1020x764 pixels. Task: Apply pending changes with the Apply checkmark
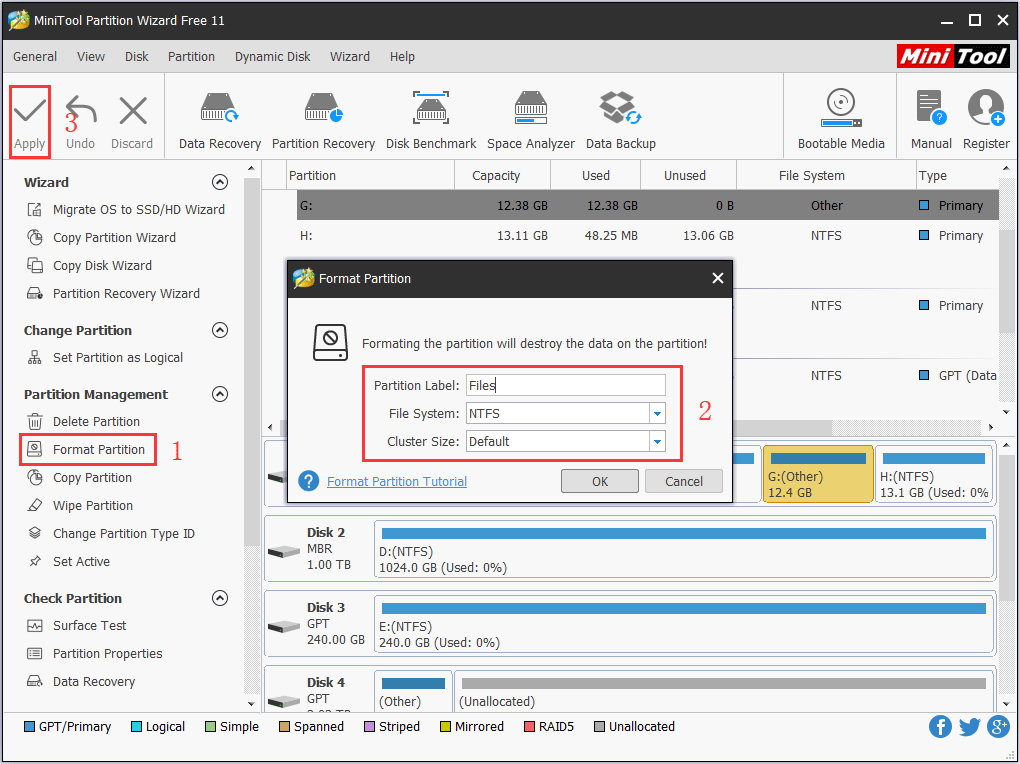click(x=30, y=122)
